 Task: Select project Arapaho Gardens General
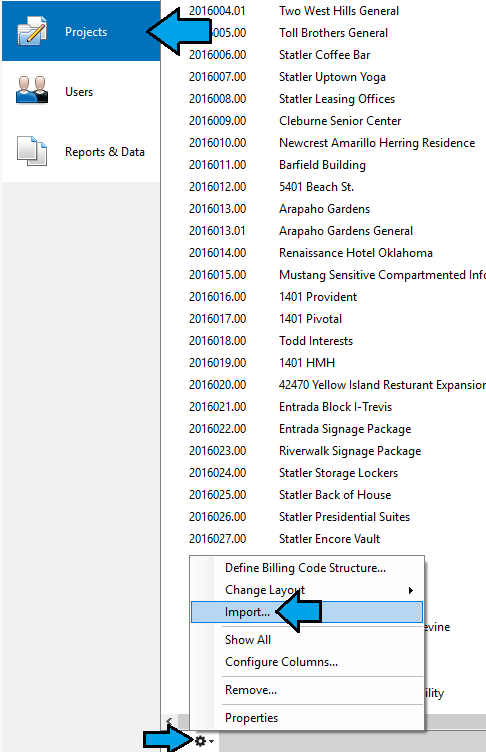click(346, 231)
